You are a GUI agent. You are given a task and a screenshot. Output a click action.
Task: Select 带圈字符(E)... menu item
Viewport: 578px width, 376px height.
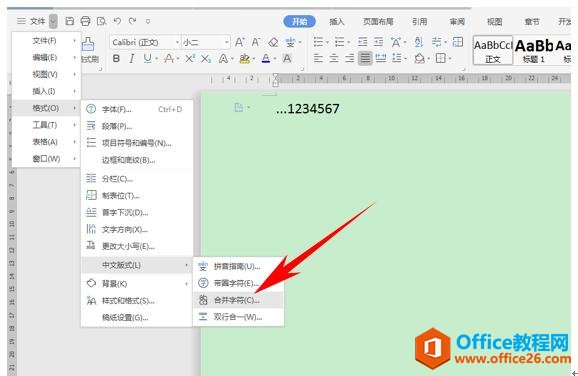coord(238,283)
